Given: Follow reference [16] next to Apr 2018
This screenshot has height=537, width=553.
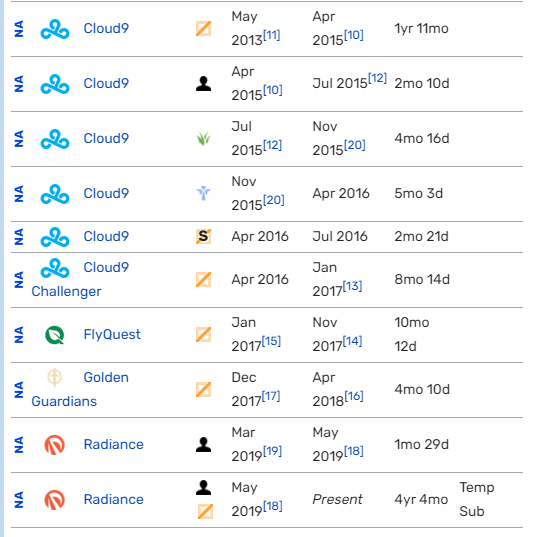Looking at the screenshot, I should click(x=354, y=397).
